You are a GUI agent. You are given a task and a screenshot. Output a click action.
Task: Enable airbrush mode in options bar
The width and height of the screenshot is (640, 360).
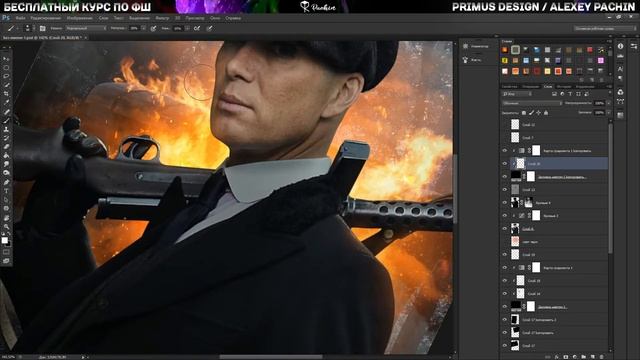tap(197, 28)
